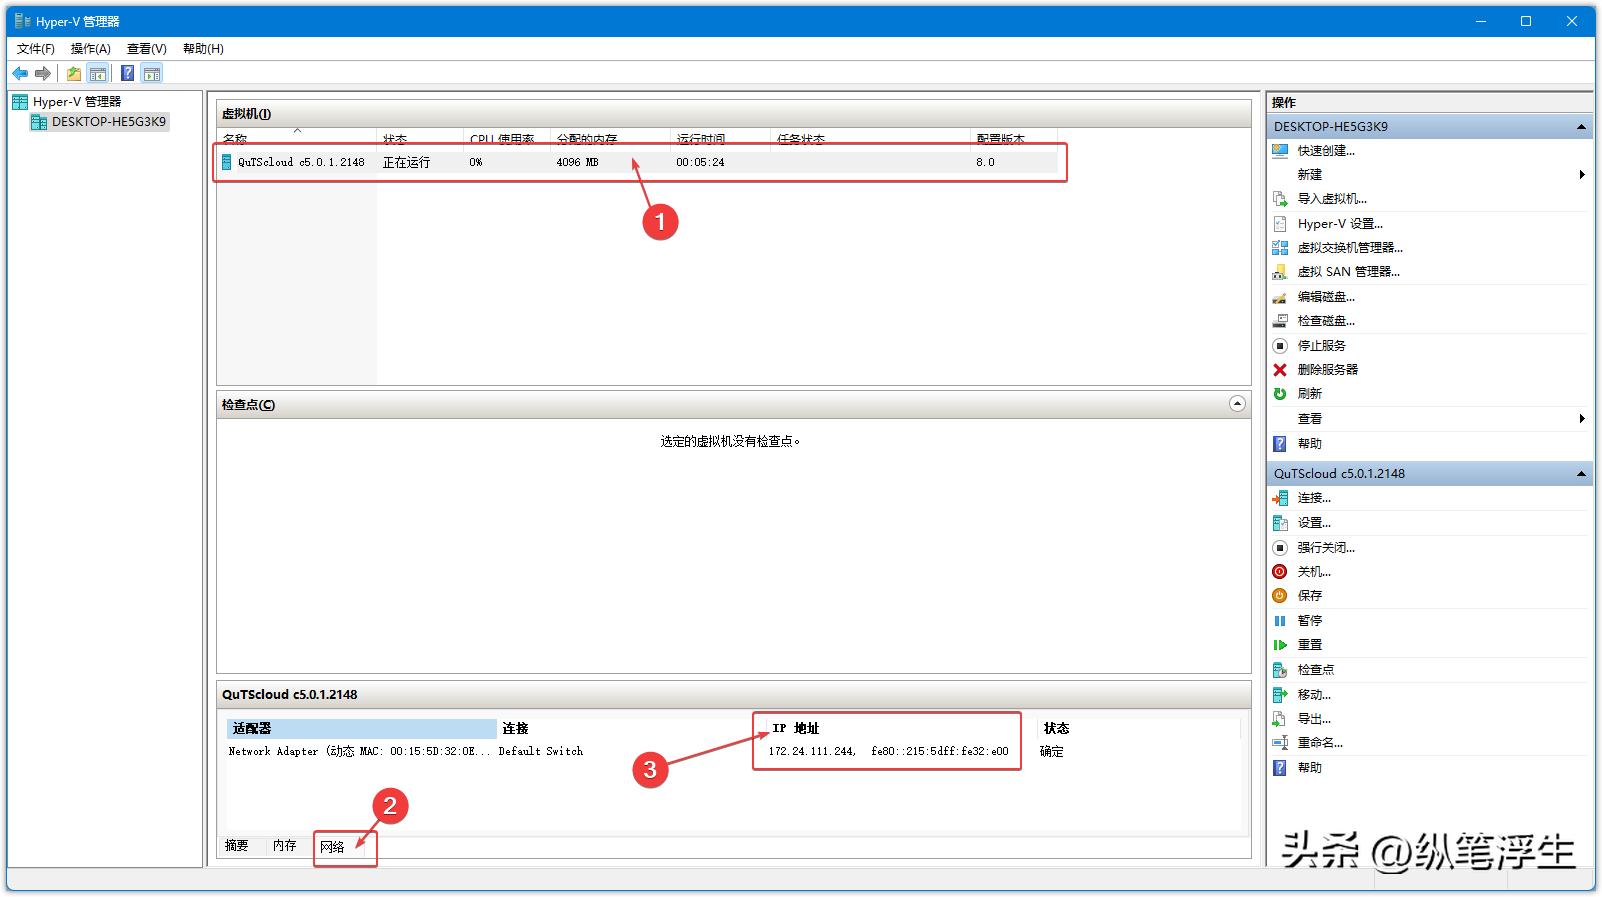
Task: Click the Forward arrow in the toolbar
Action: click(43, 73)
